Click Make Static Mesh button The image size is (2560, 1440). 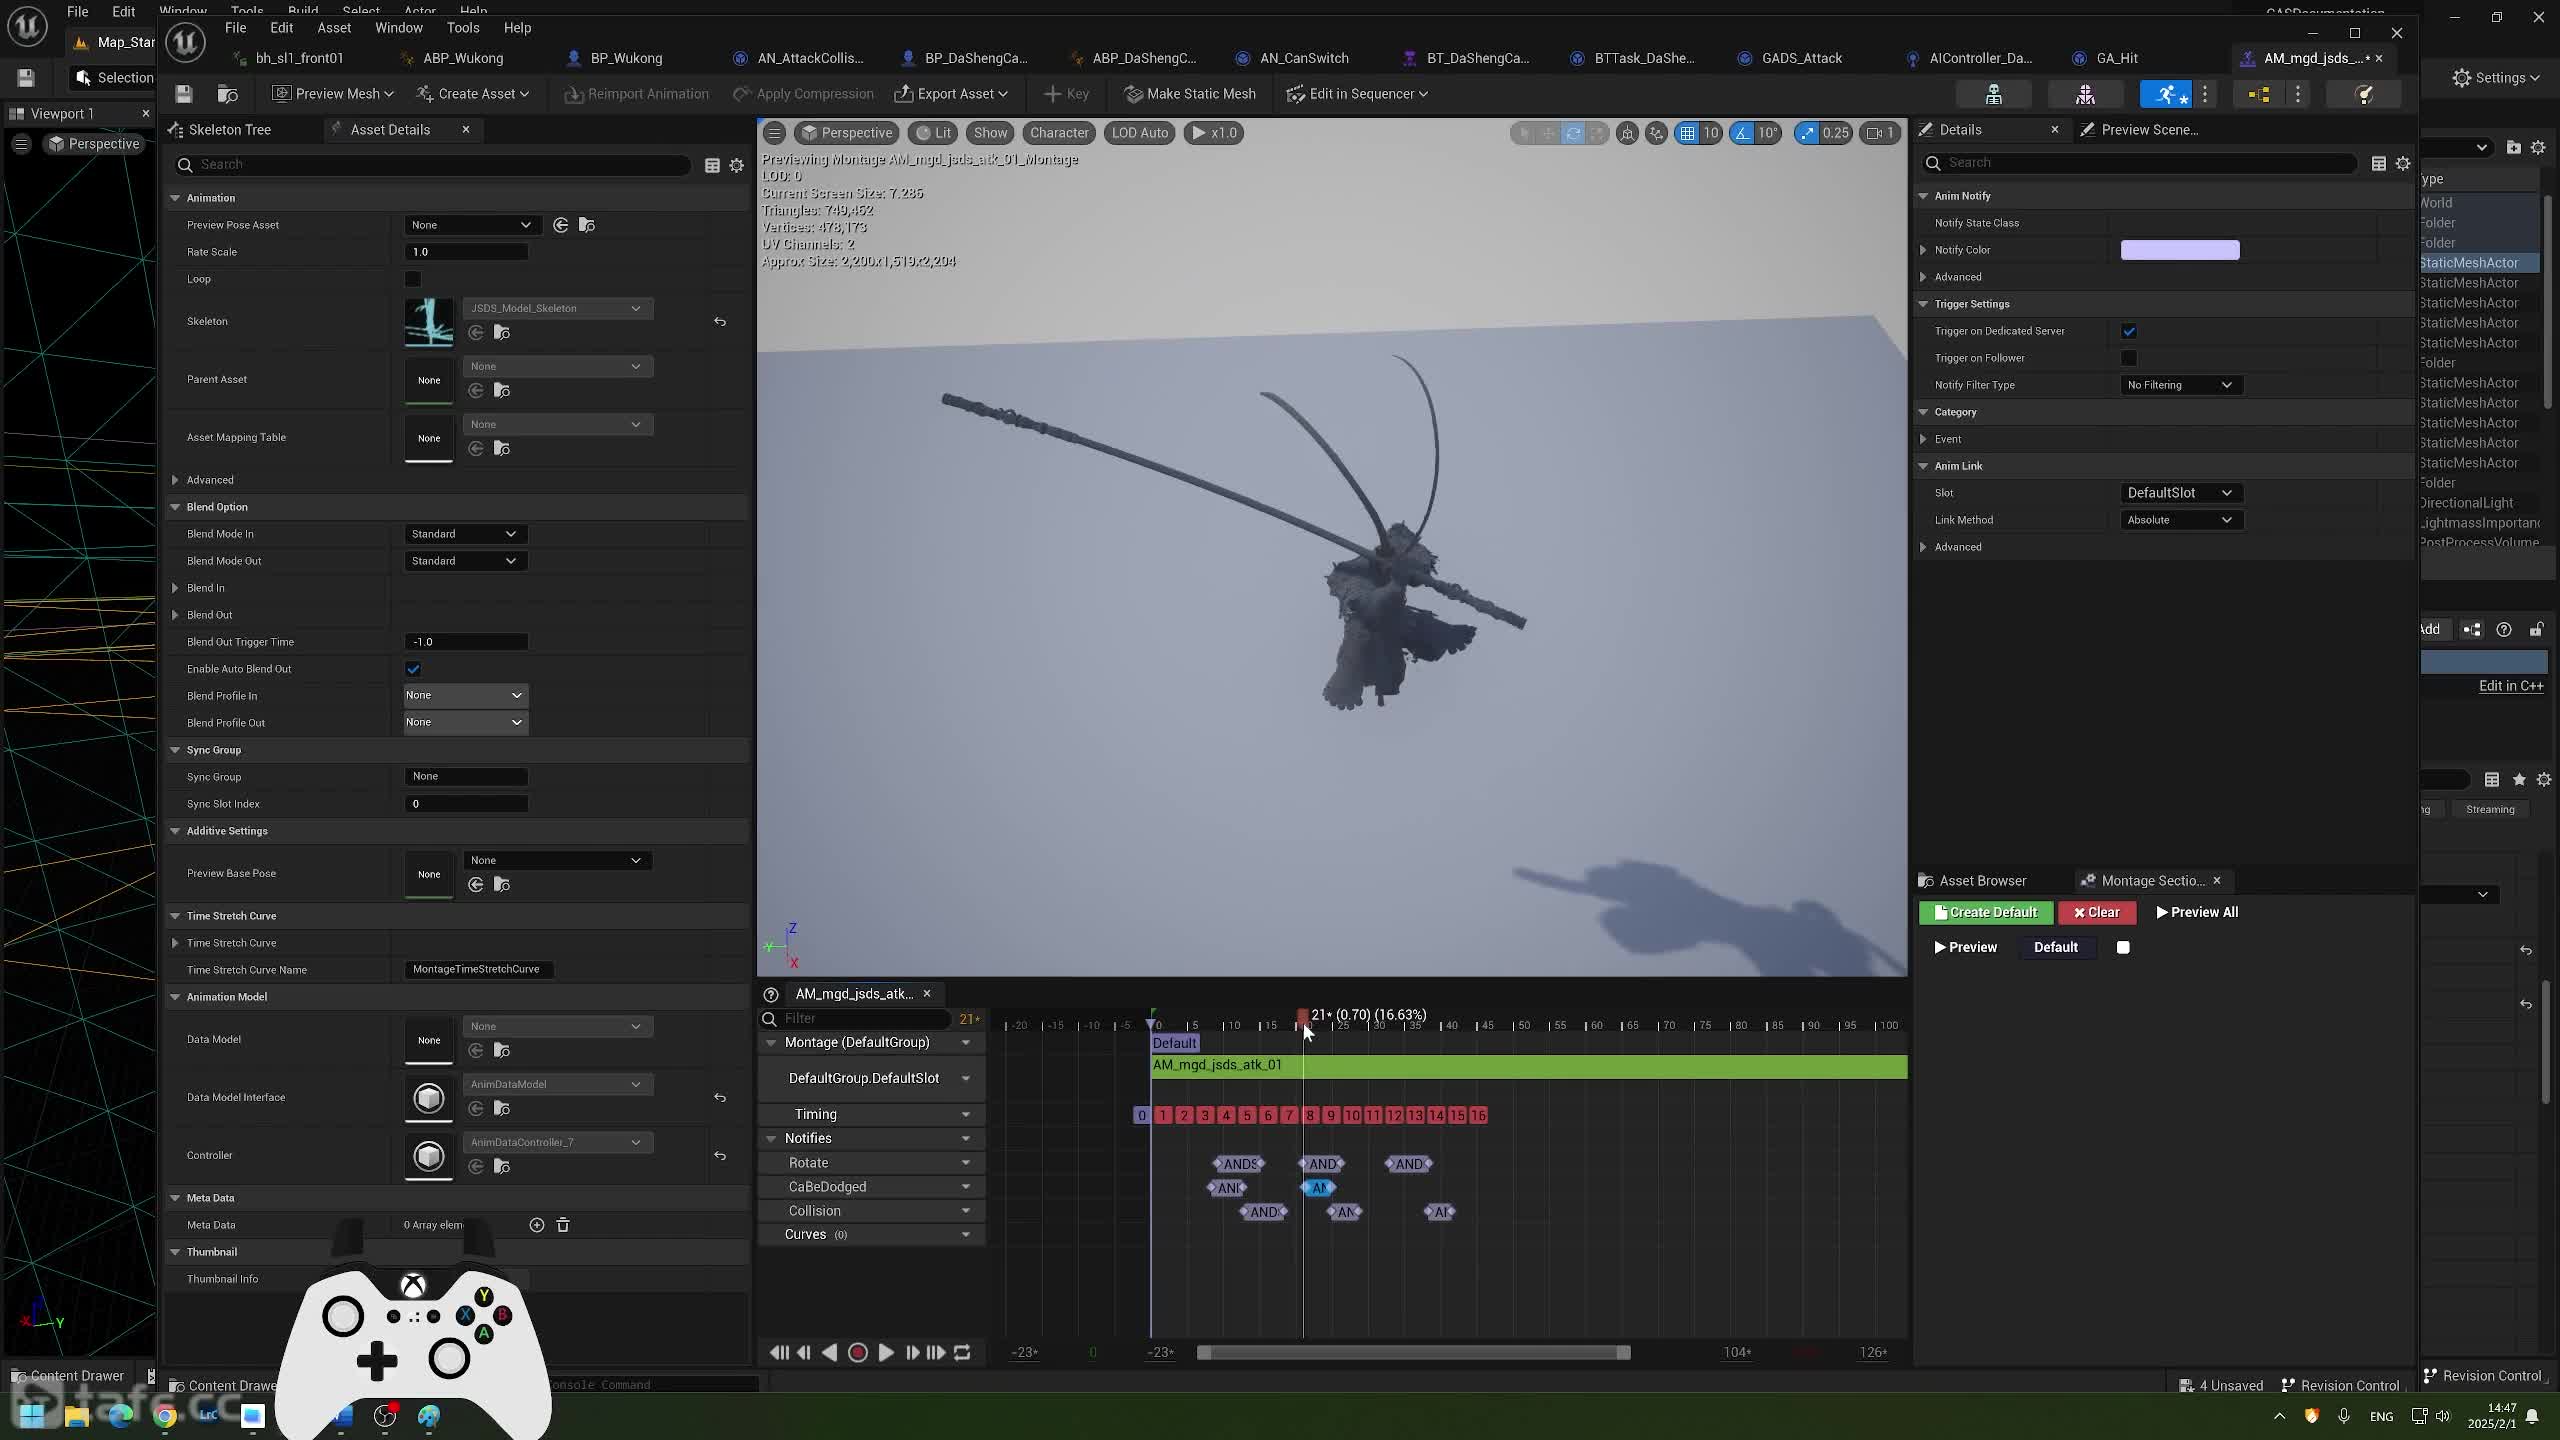click(x=1189, y=94)
